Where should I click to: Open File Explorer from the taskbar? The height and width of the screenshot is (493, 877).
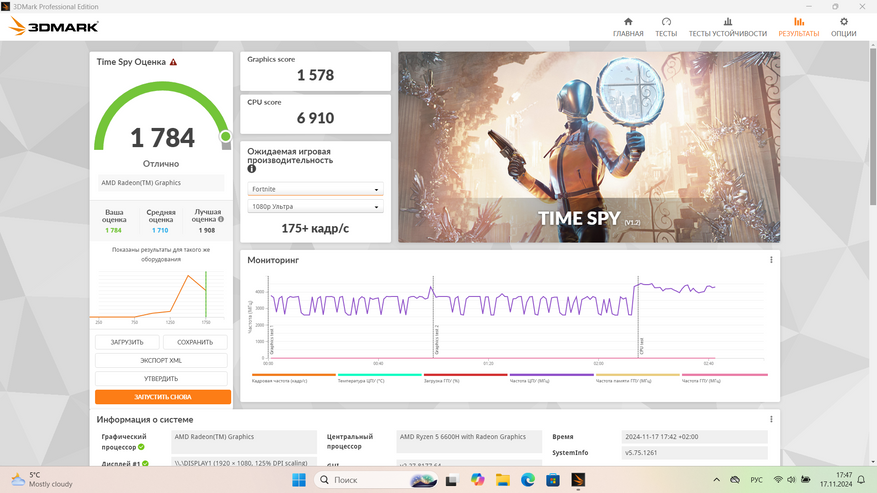(x=502, y=480)
